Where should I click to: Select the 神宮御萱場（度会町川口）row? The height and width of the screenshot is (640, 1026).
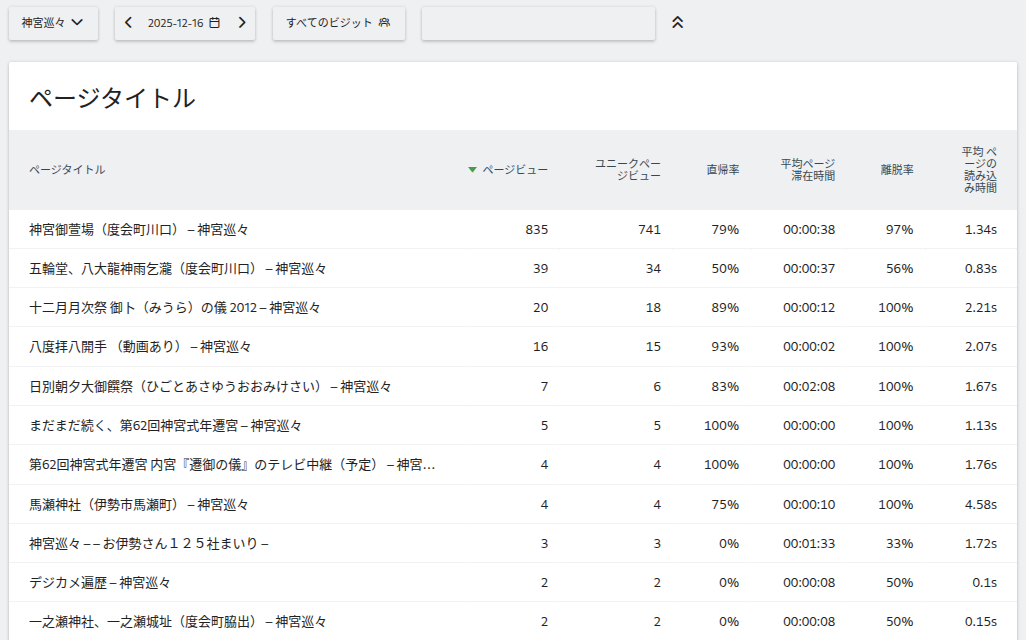point(139,230)
